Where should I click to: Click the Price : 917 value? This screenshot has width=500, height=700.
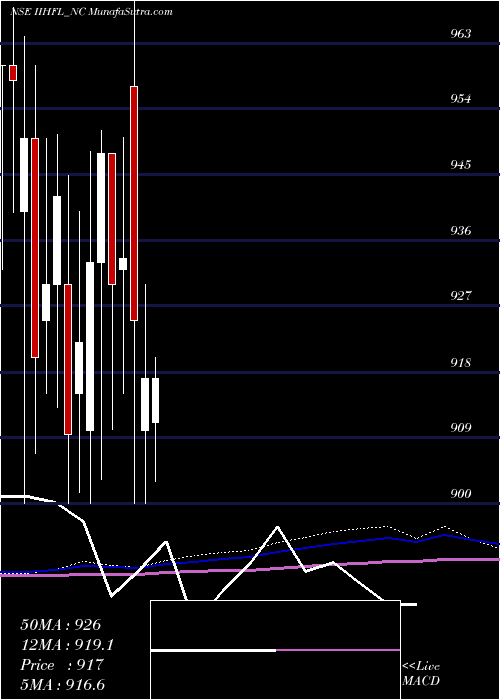[62, 665]
